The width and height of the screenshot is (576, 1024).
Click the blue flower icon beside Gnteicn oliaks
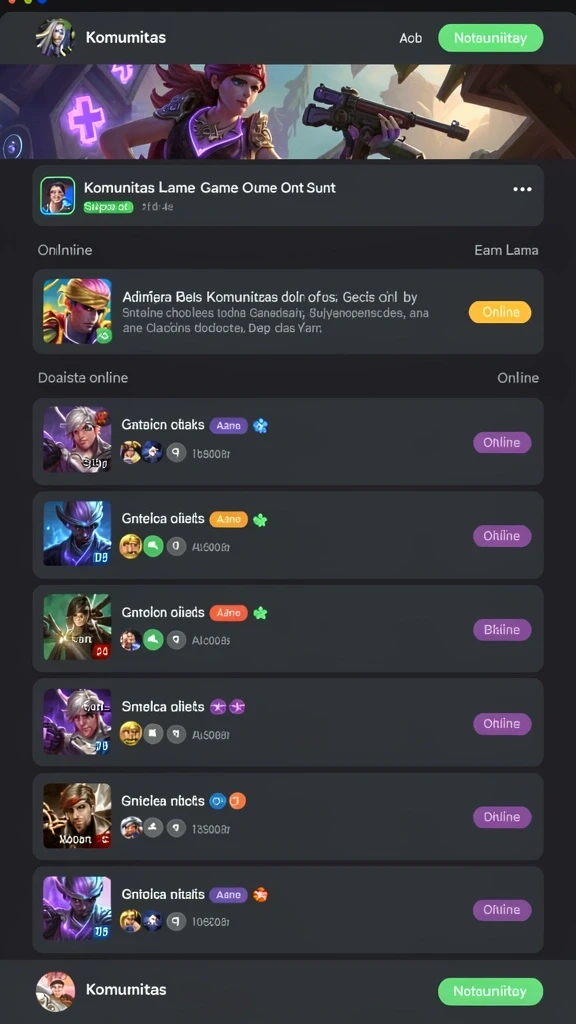pyautogui.click(x=261, y=426)
